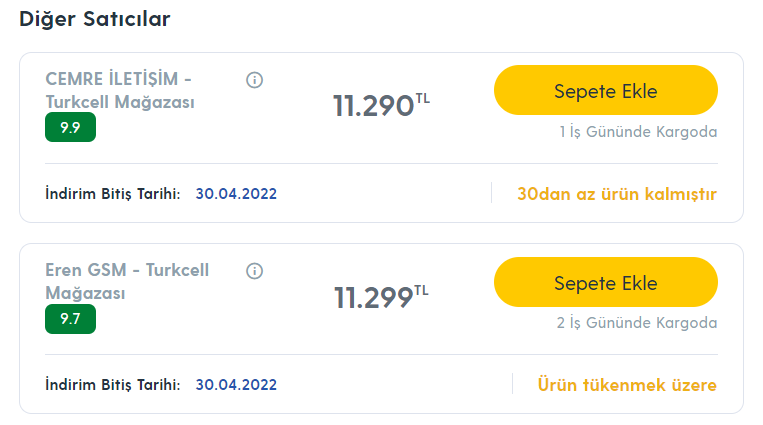763x425 pixels.
Task: Click the '2 İş Gününde Kargoda' shipping text
Action: (x=637, y=323)
